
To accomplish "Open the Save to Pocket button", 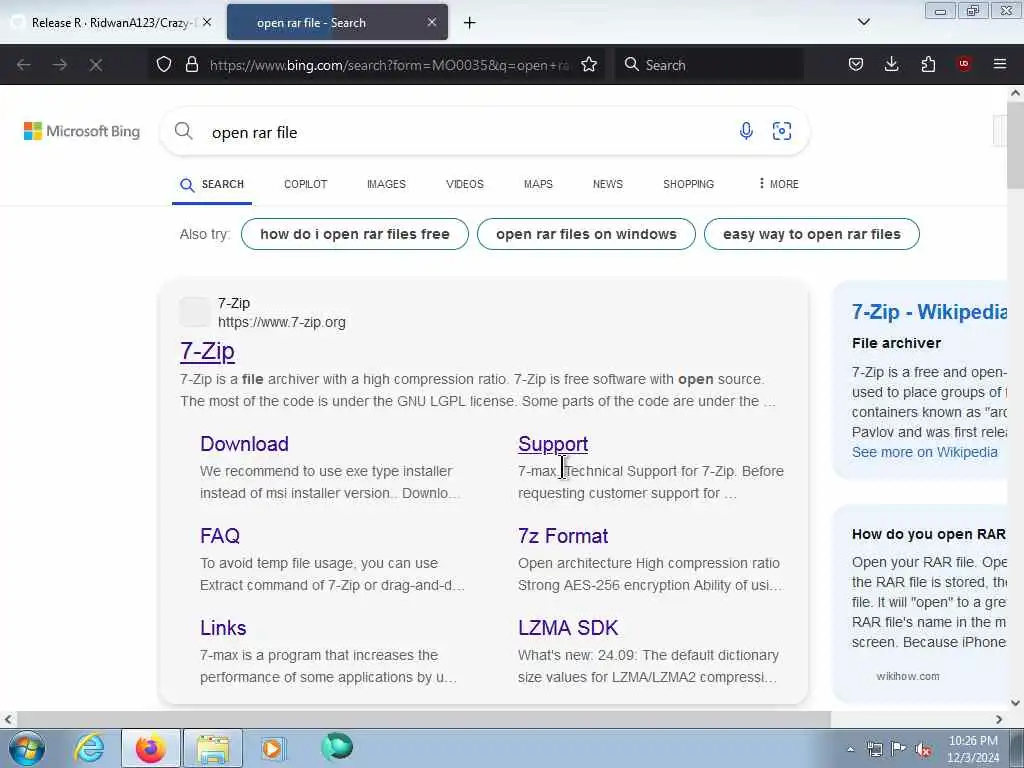I will [x=856, y=64].
